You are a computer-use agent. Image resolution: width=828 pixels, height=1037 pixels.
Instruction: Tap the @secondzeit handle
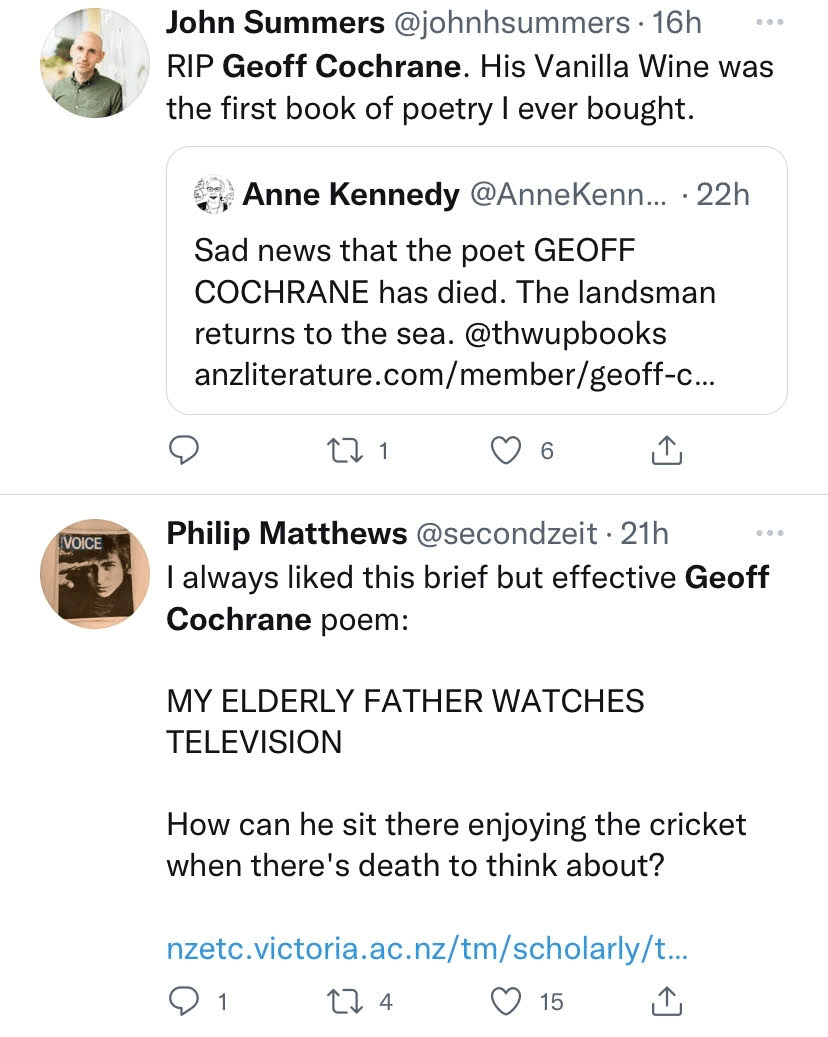click(x=508, y=534)
